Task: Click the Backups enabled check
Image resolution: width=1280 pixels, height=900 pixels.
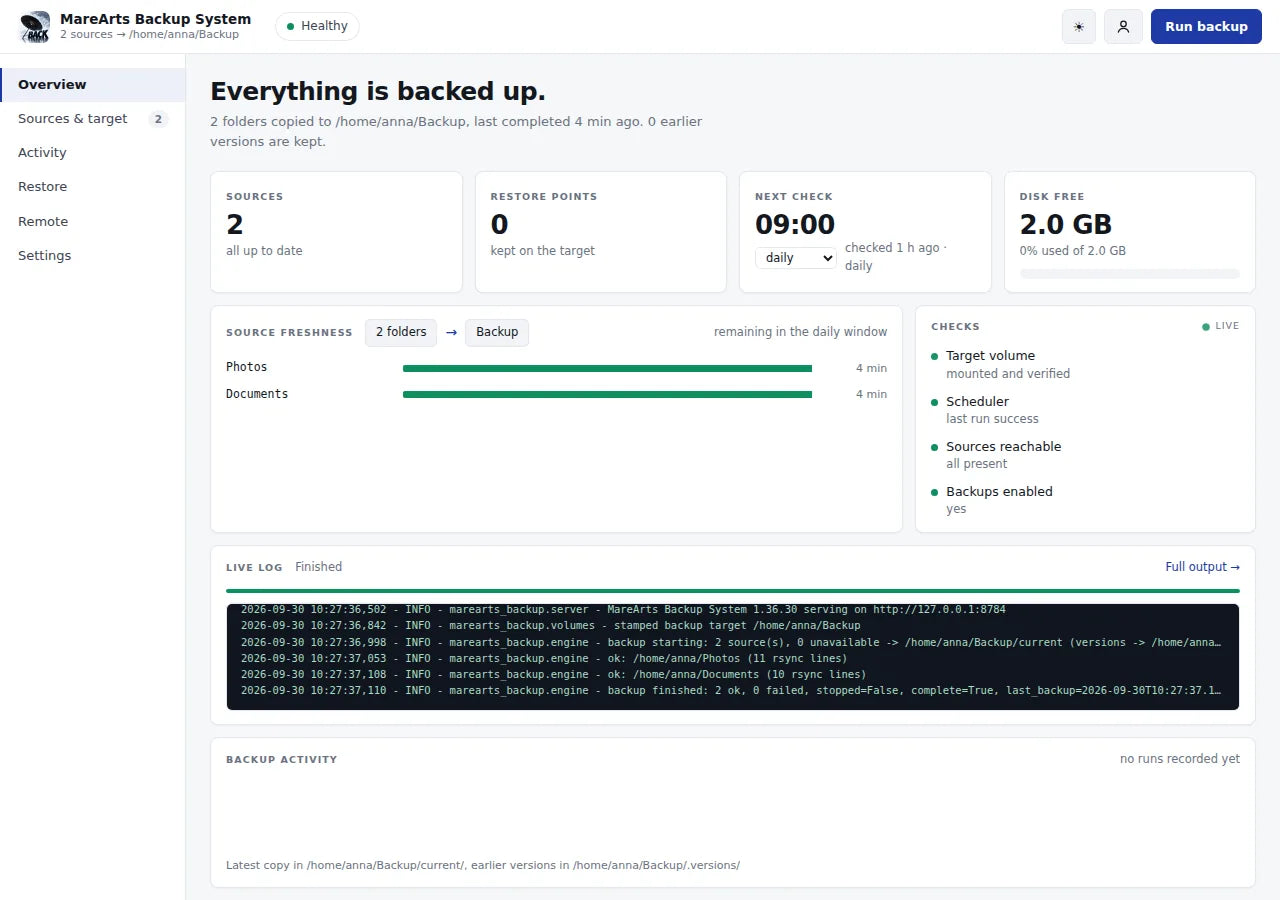Action: pos(1085,500)
